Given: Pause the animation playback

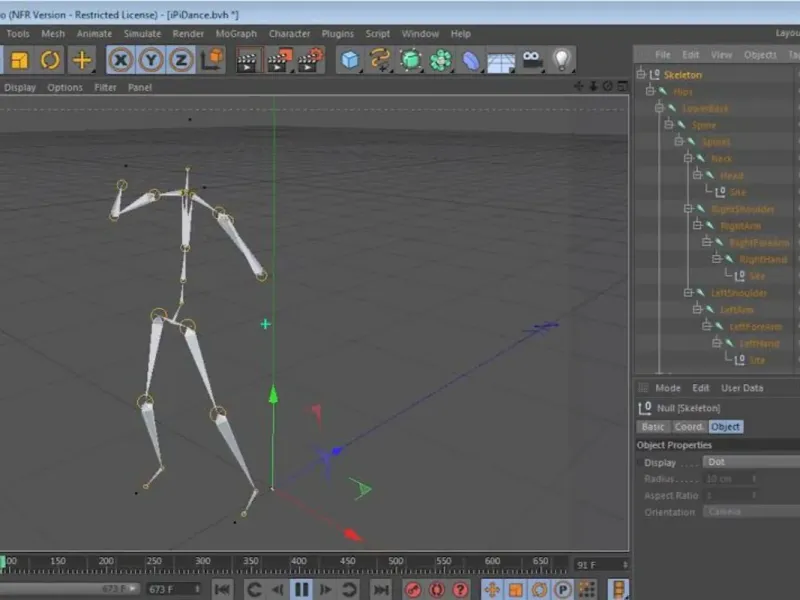Looking at the screenshot, I should [x=301, y=590].
